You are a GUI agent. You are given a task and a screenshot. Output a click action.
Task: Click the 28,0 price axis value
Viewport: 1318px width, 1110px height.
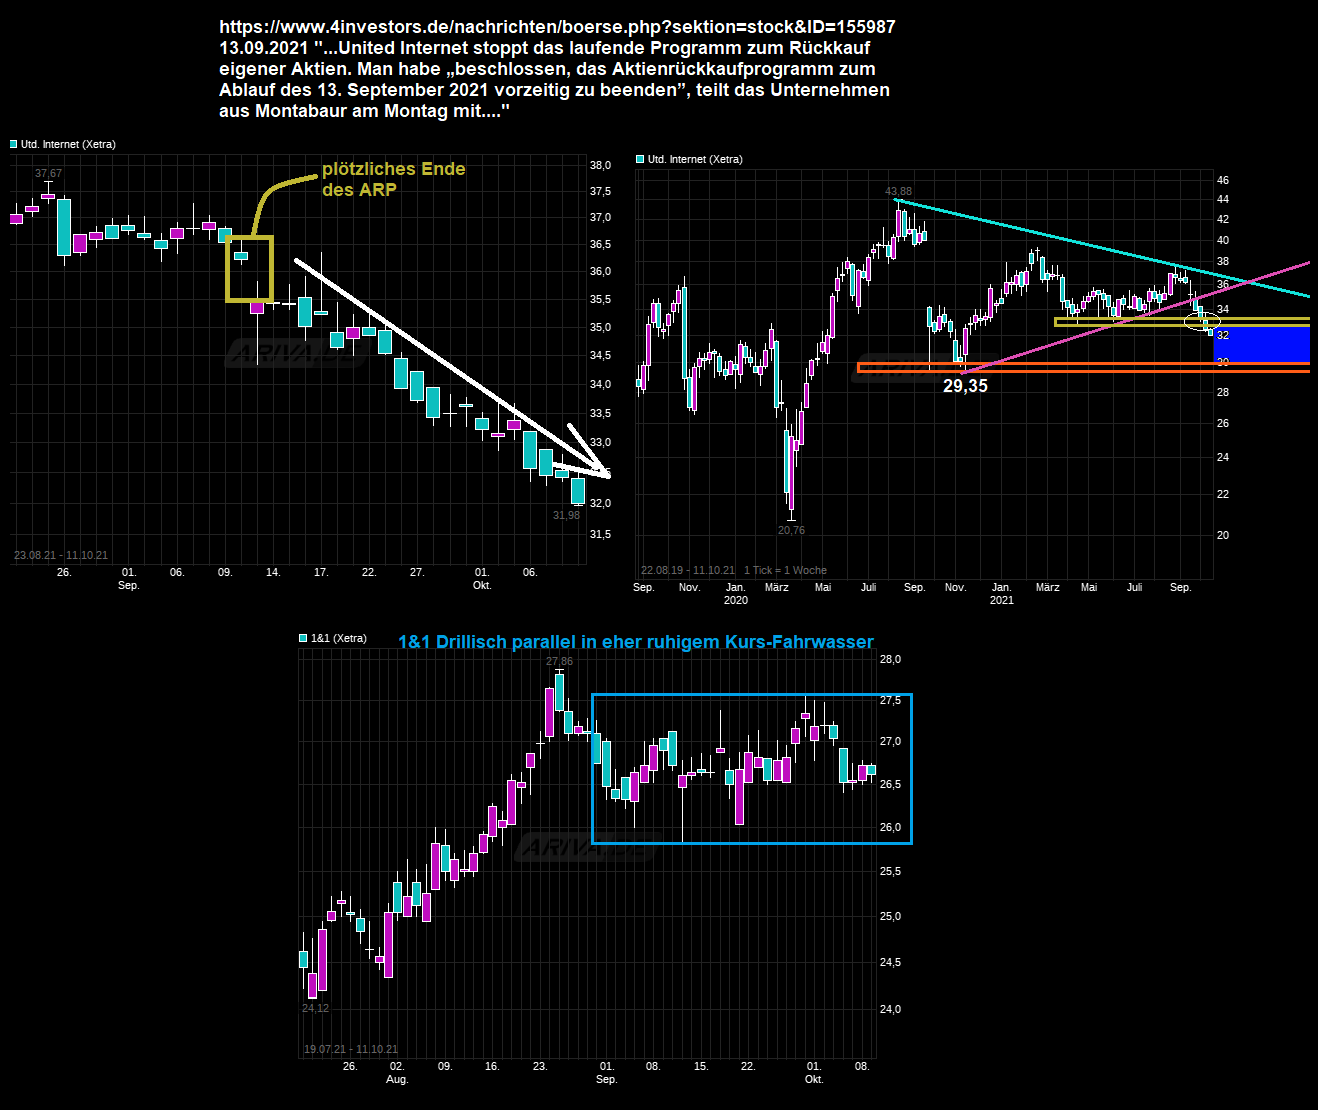890,660
